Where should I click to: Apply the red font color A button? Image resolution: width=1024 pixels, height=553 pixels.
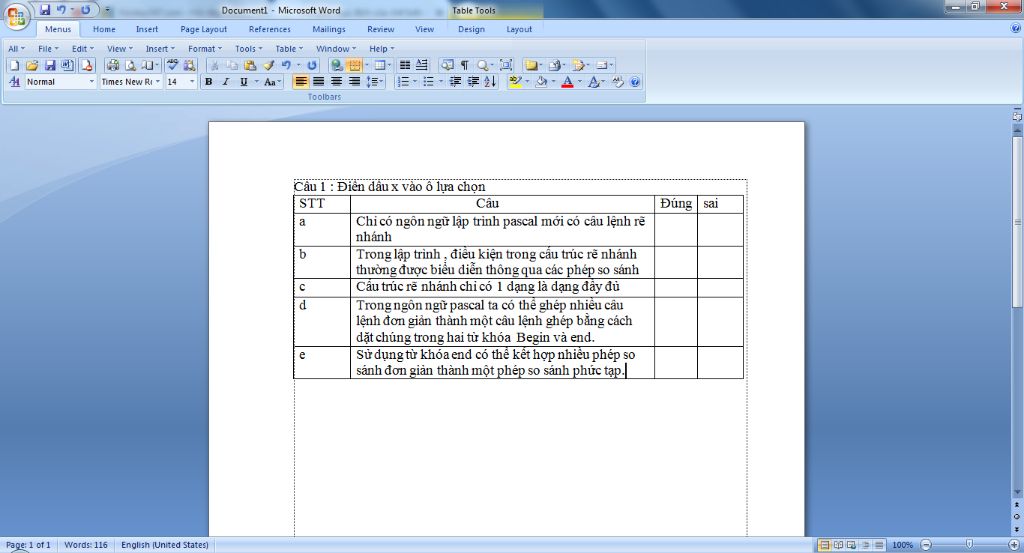click(x=568, y=82)
